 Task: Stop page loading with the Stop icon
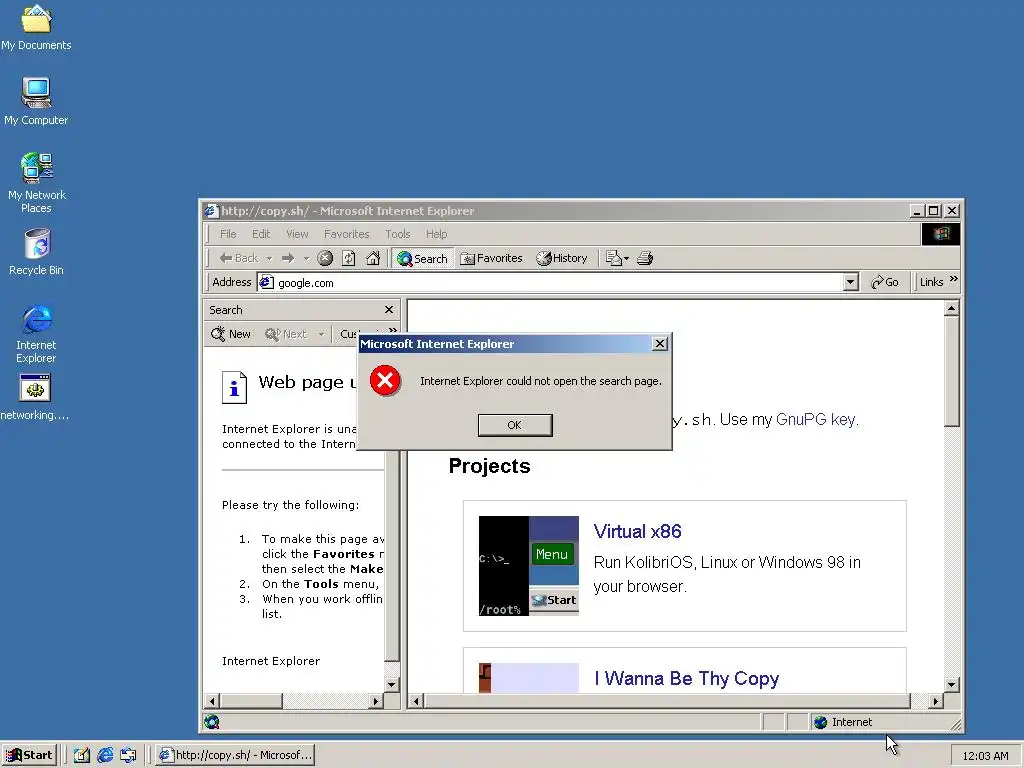[325, 258]
